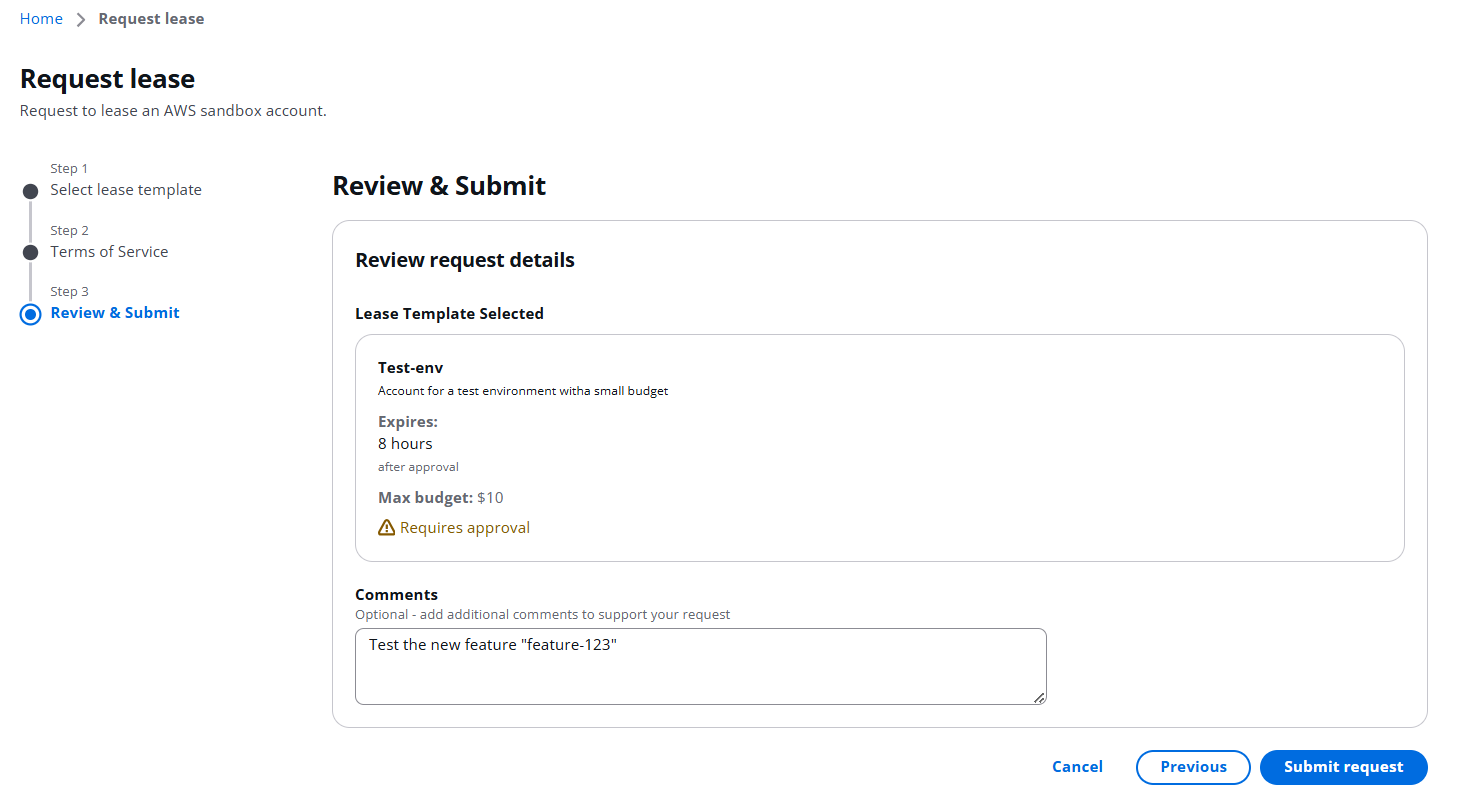Image resolution: width=1466 pixels, height=810 pixels.
Task: Click the Comments field label
Action: click(x=396, y=595)
